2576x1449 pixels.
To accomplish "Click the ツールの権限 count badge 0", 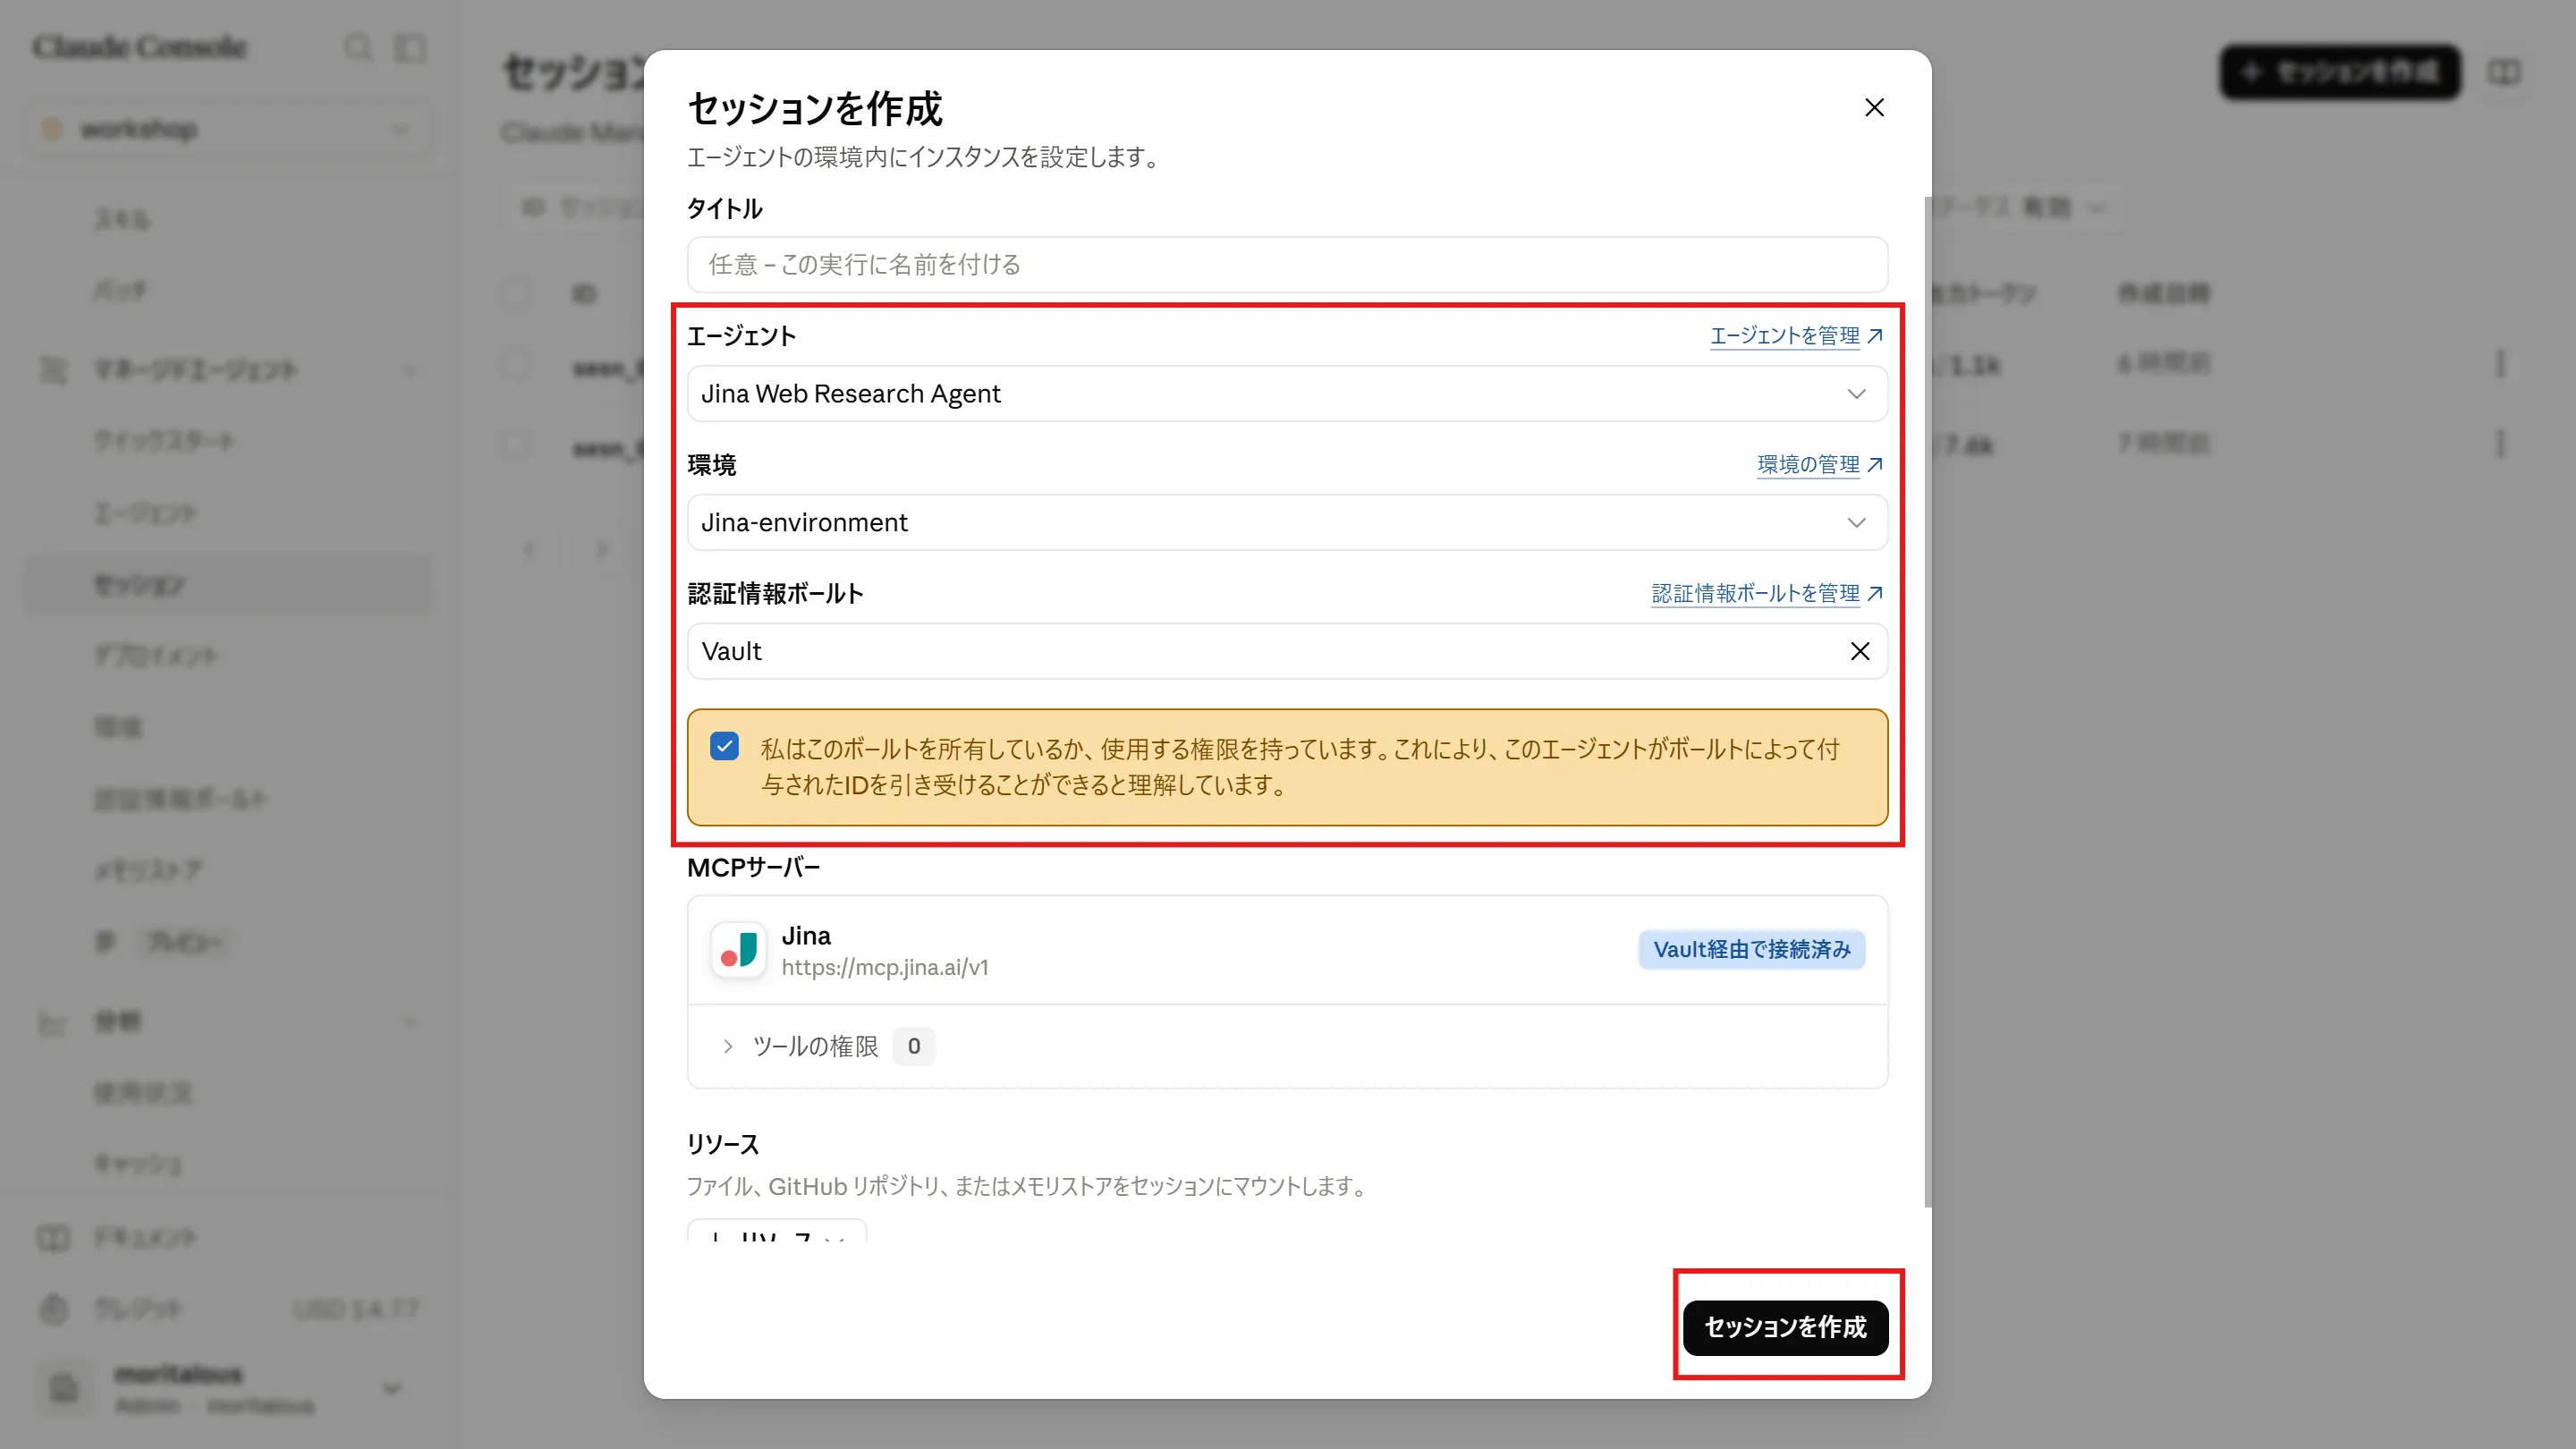I will click(913, 1046).
